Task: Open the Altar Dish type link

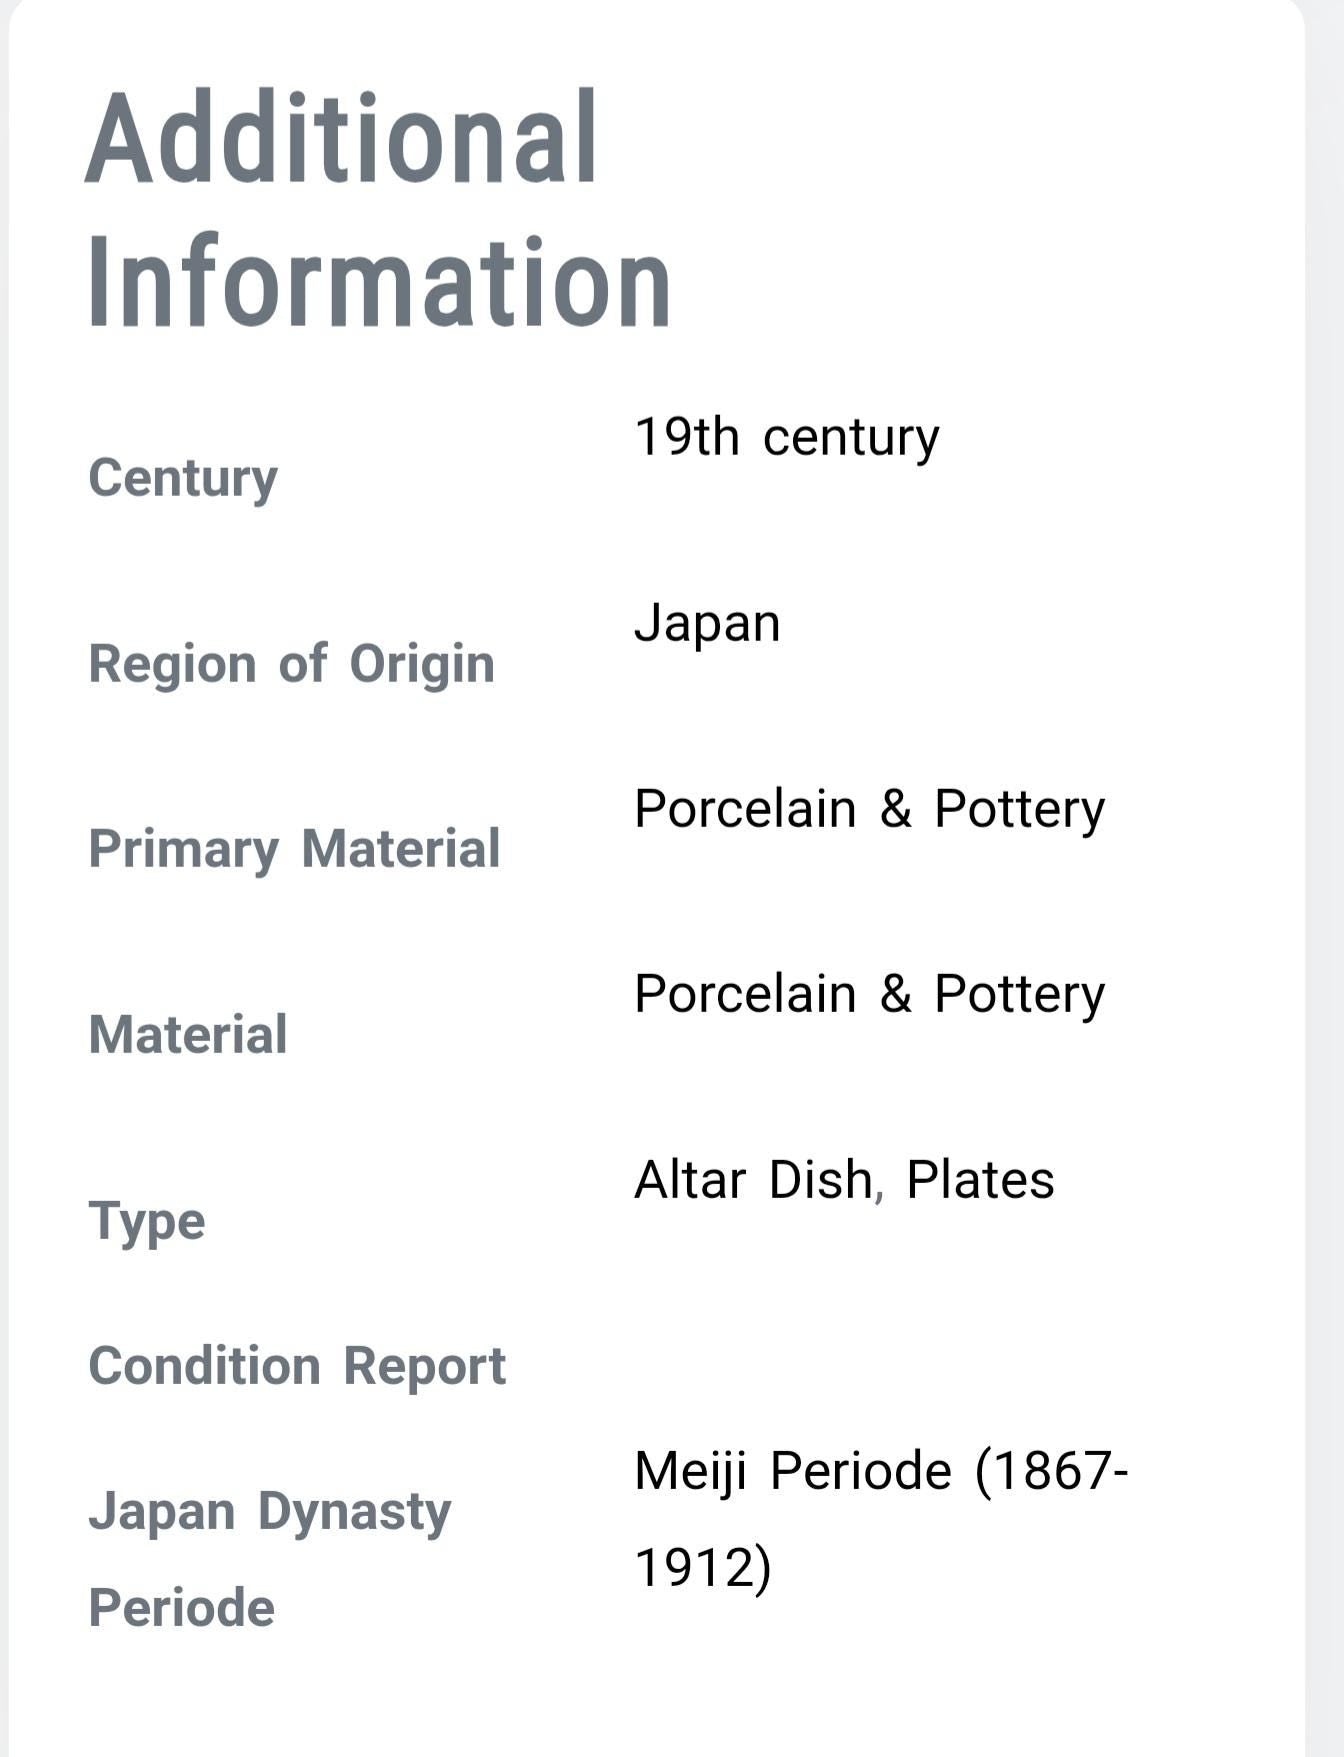Action: coord(754,1180)
